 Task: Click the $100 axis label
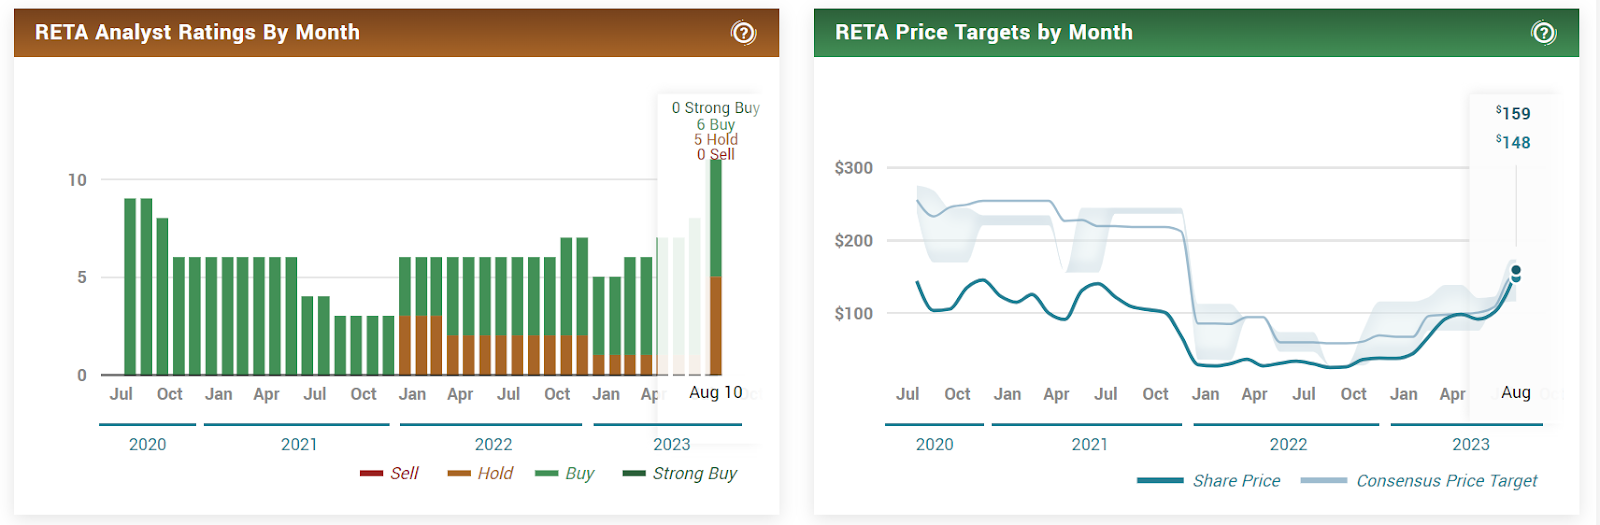coord(854,314)
